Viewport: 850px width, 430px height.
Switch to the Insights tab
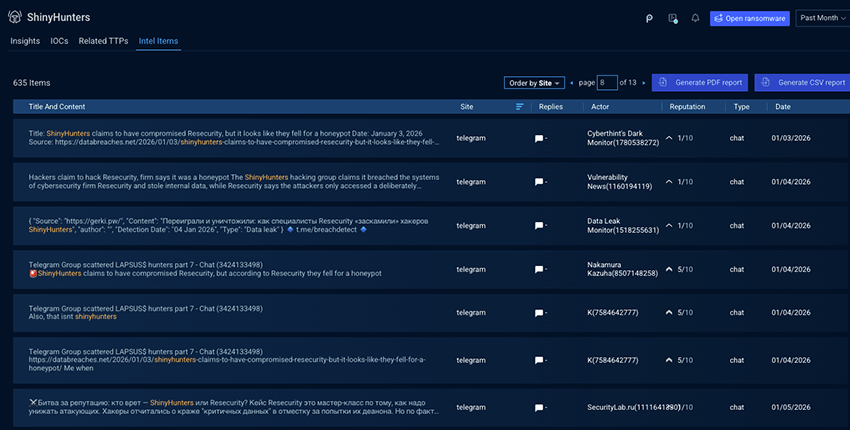pyautogui.click(x=25, y=41)
